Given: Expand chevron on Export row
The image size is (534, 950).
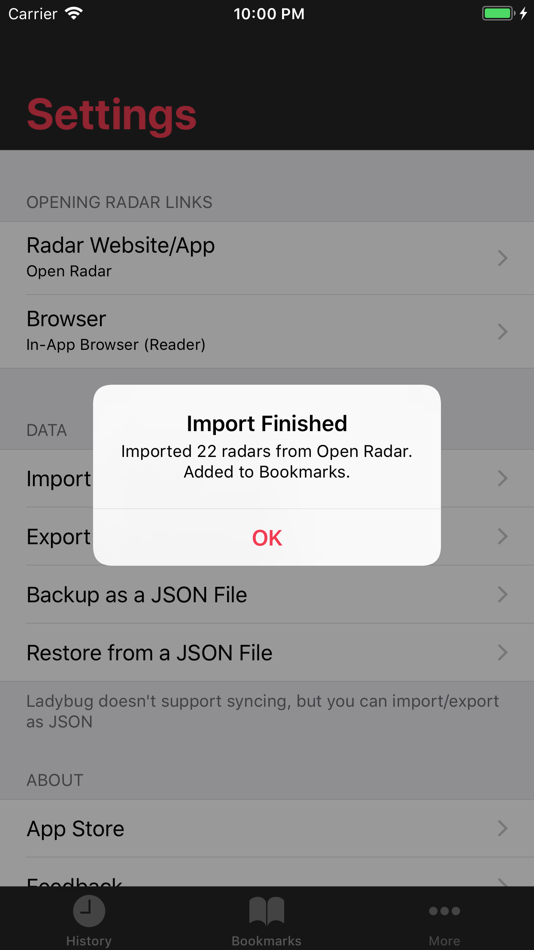Looking at the screenshot, I should click(x=502, y=536).
